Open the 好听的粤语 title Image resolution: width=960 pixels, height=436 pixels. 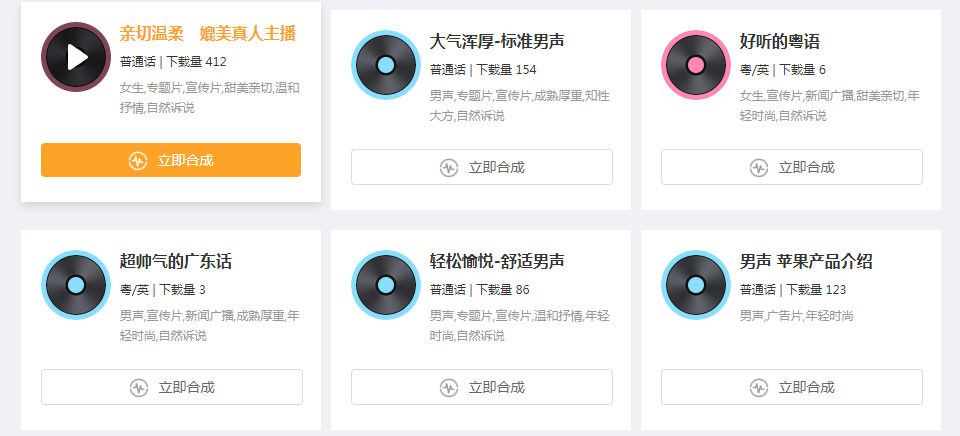[780, 42]
